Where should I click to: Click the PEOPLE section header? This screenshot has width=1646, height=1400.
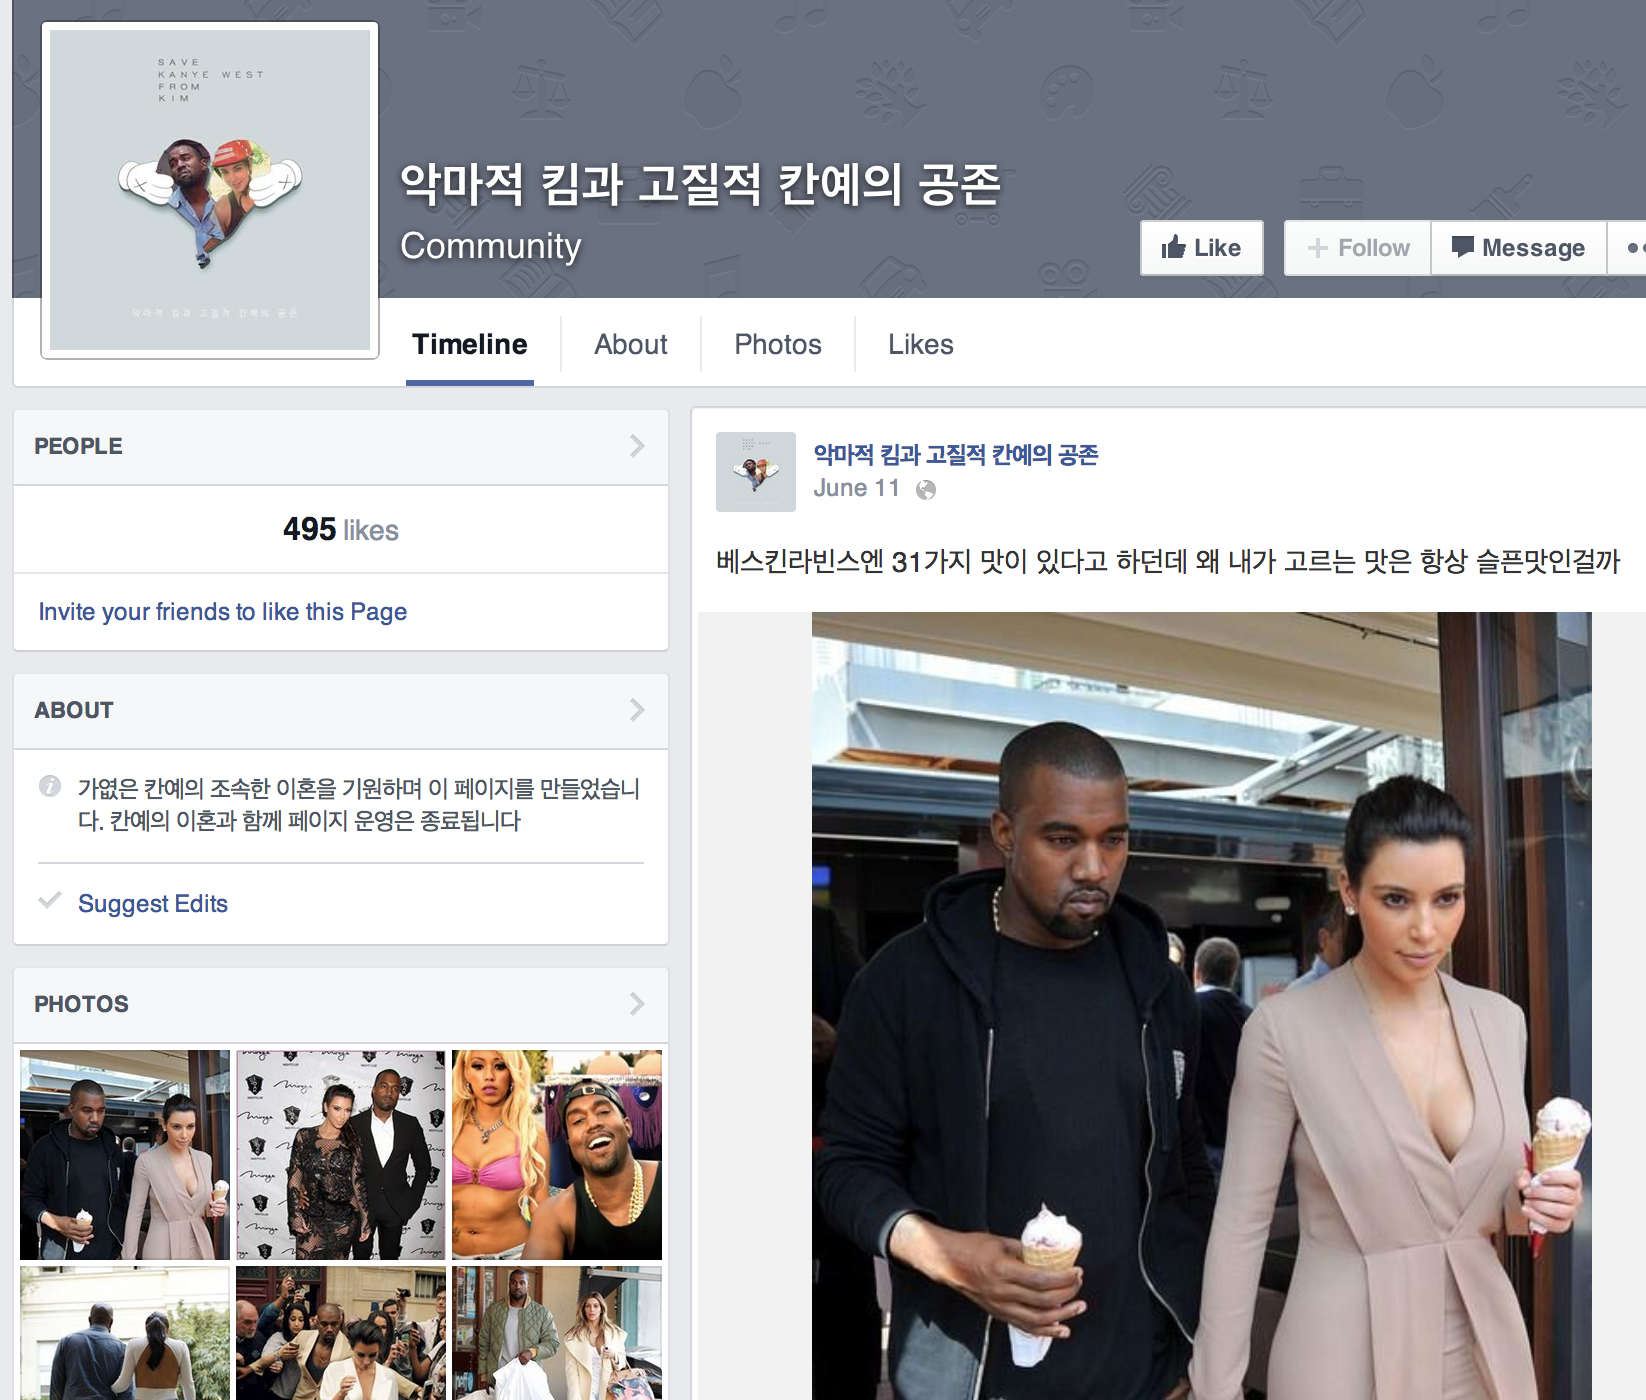click(341, 447)
